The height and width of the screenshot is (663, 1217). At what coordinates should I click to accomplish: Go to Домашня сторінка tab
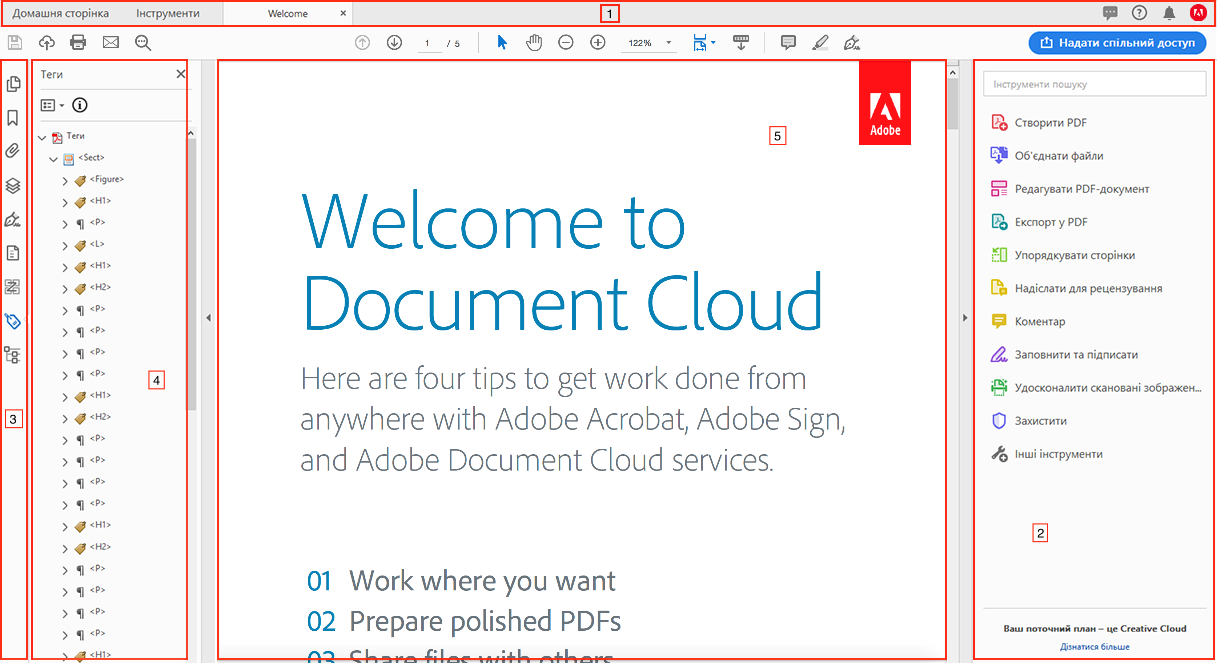pyautogui.click(x=60, y=14)
